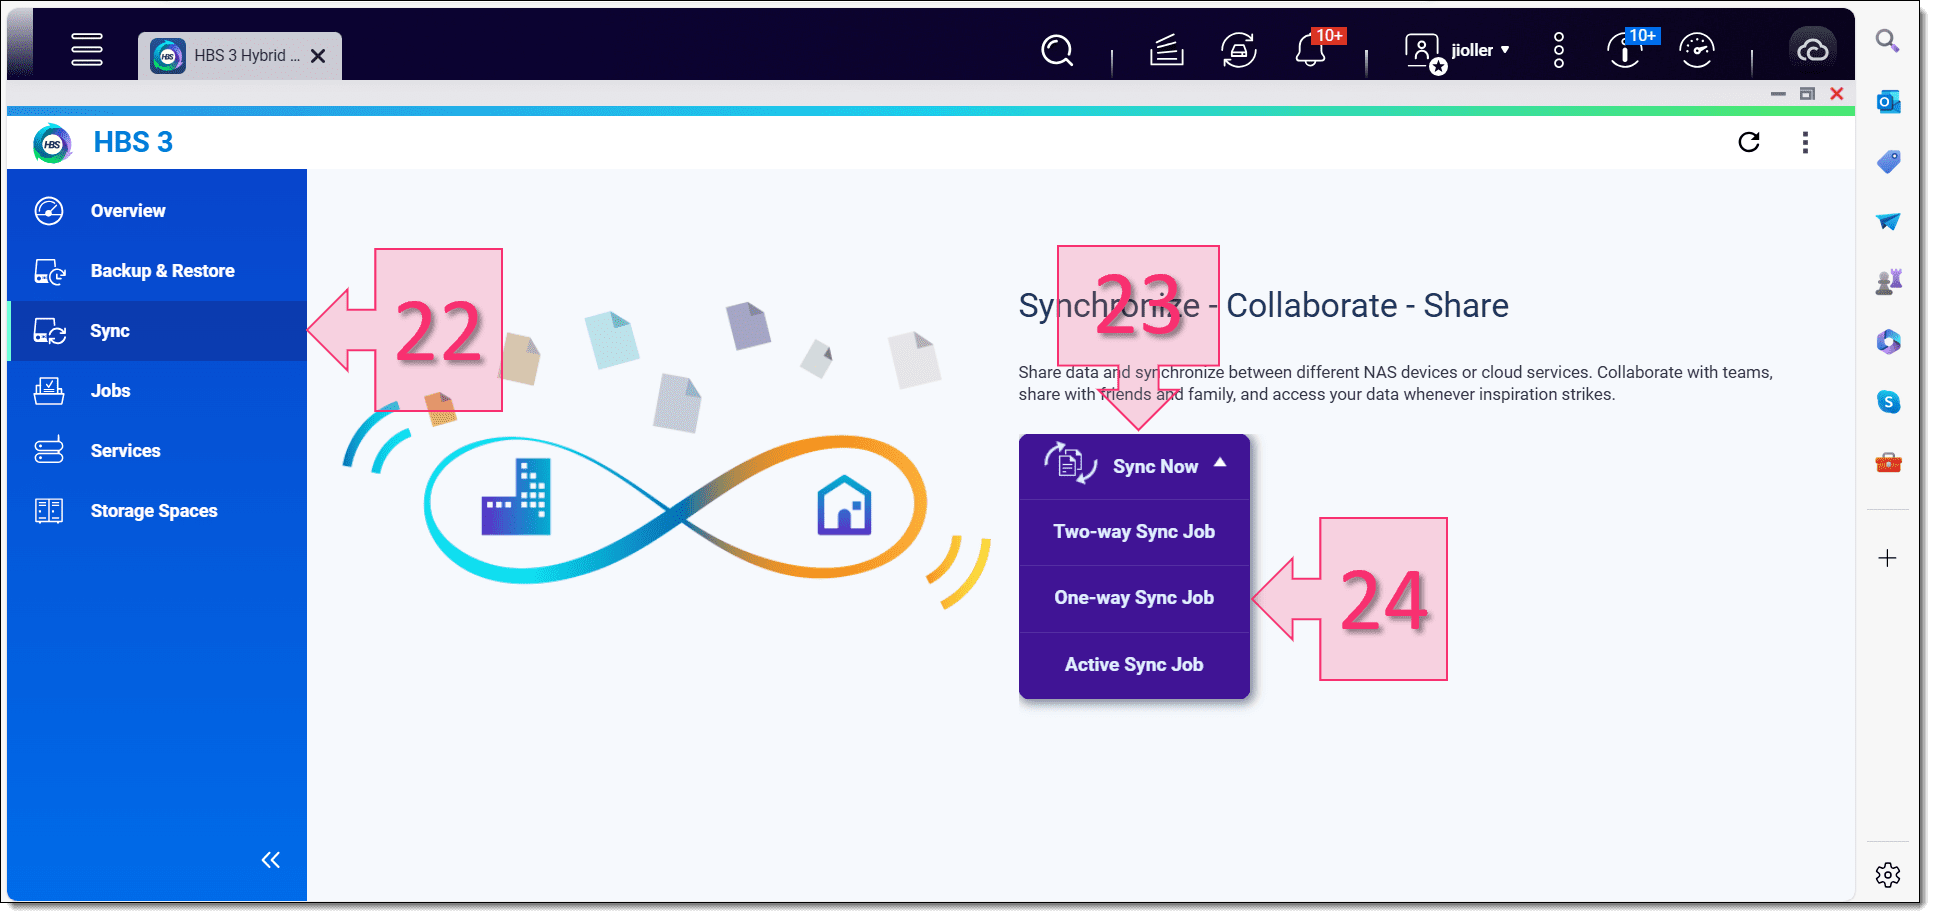Open Outlook in browser sidebar
The height and width of the screenshot is (918, 1935).
click(x=1888, y=101)
